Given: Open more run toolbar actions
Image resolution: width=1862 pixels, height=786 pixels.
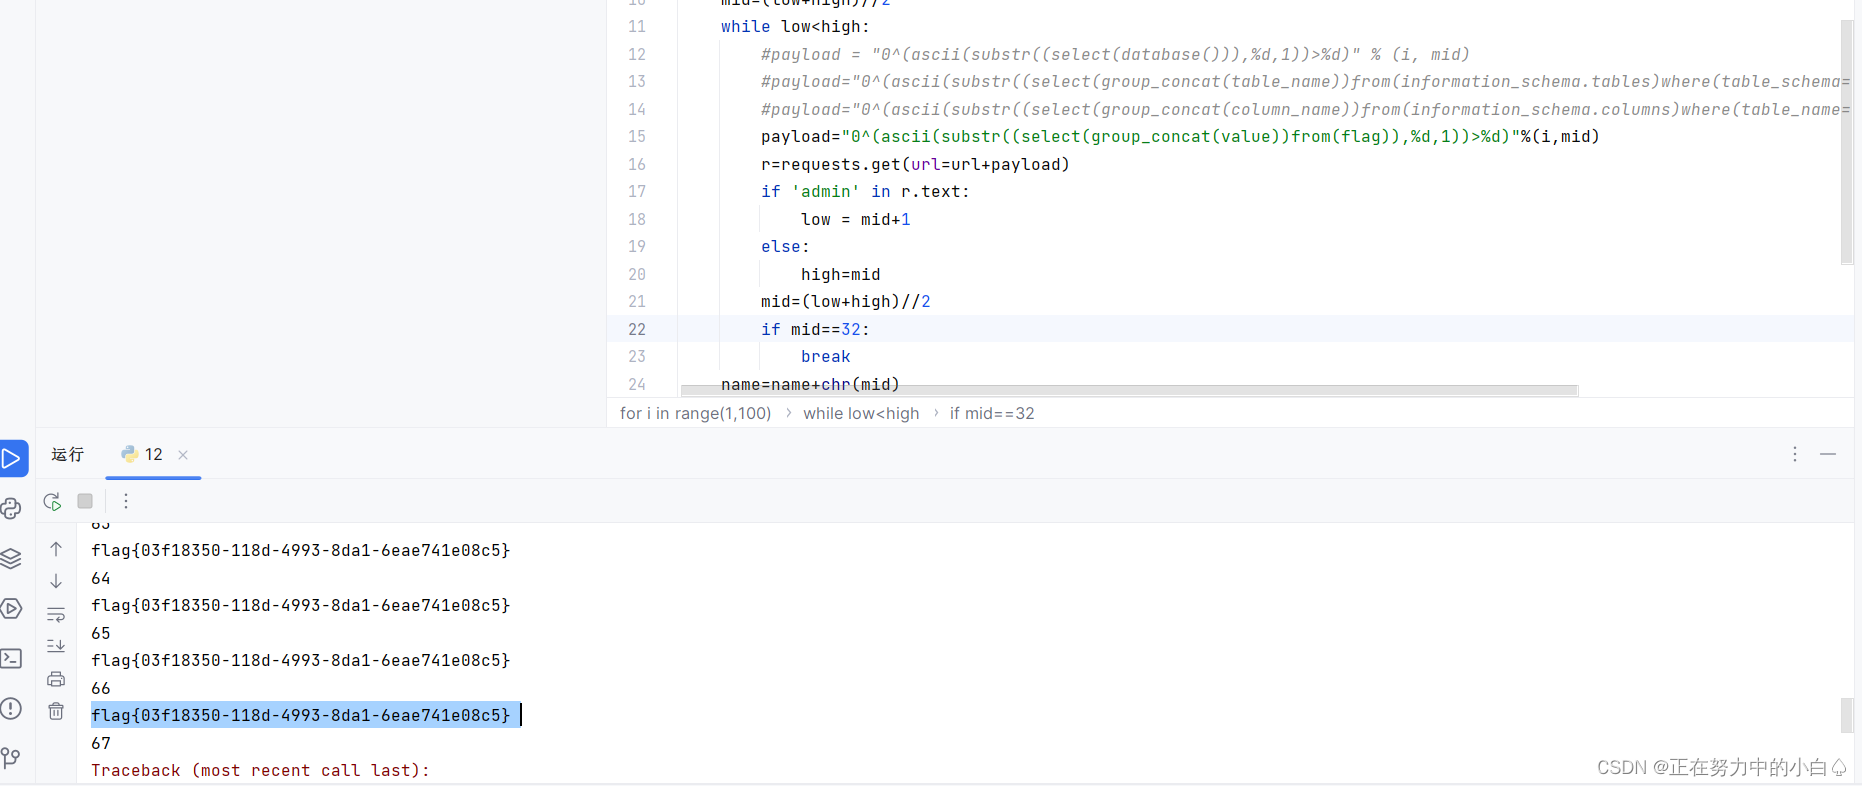Looking at the screenshot, I should point(126,501).
